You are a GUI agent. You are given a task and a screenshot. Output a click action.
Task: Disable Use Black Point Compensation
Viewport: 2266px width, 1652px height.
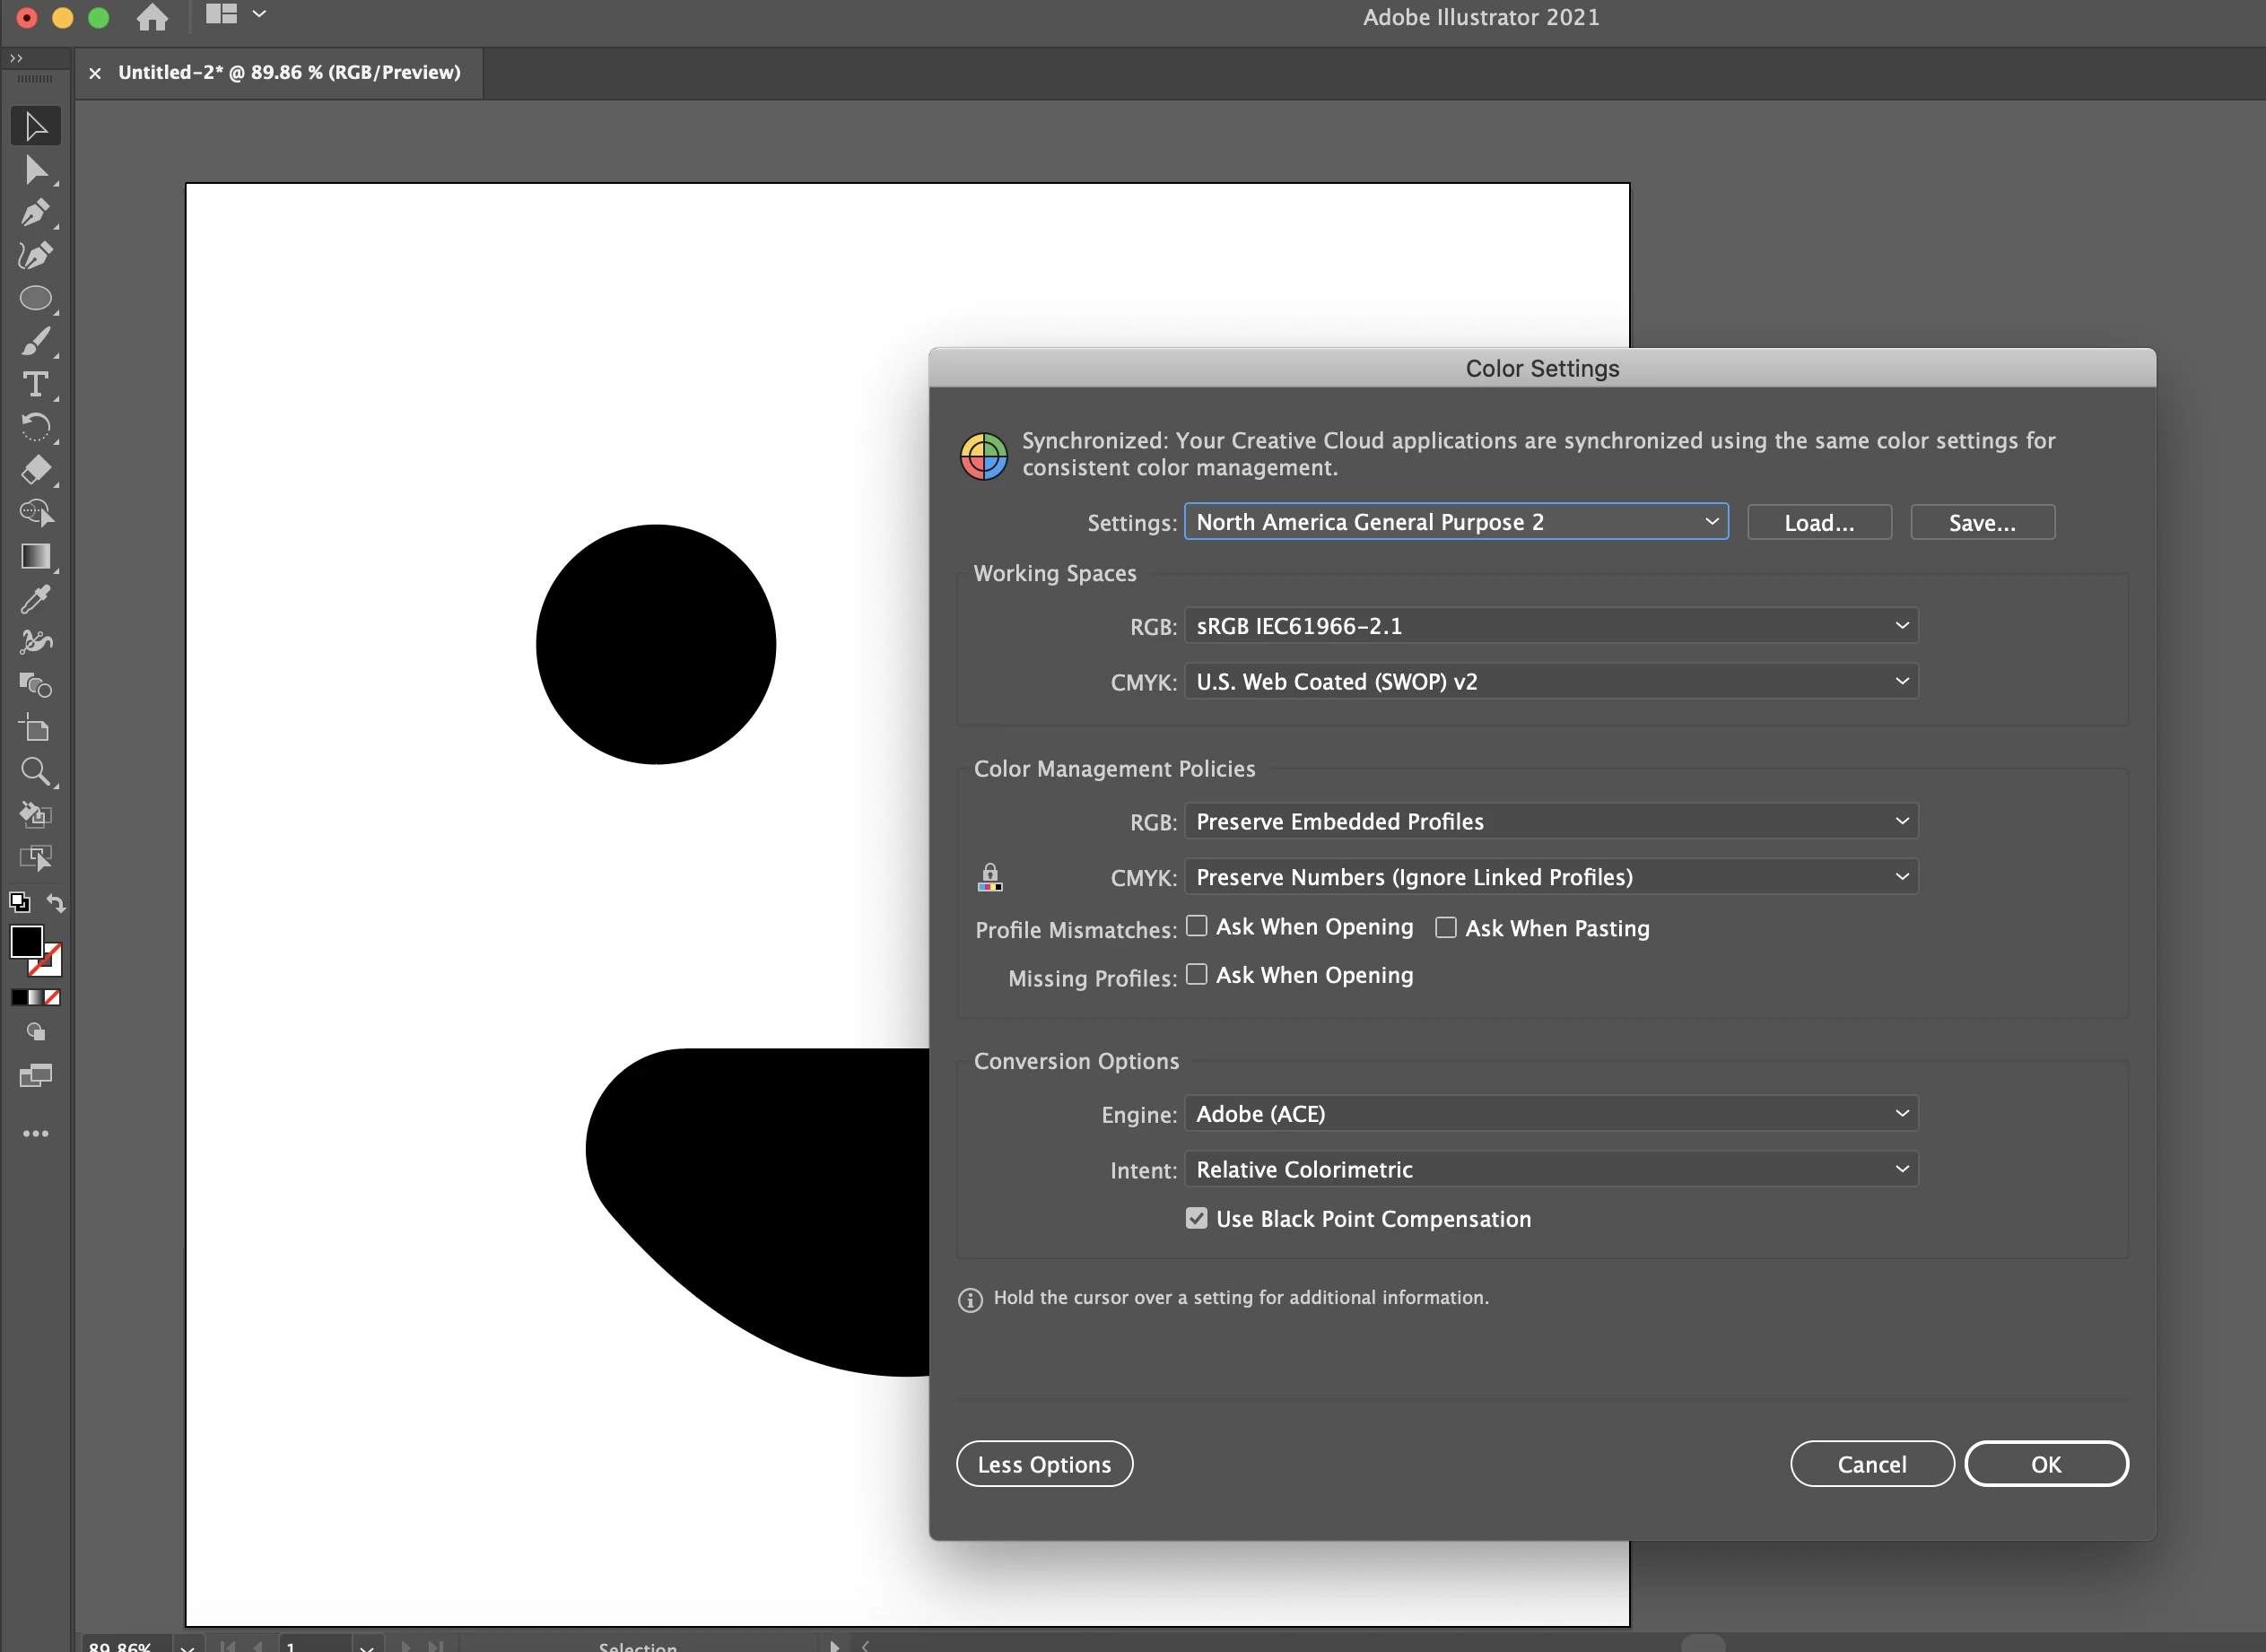[x=1196, y=1218]
